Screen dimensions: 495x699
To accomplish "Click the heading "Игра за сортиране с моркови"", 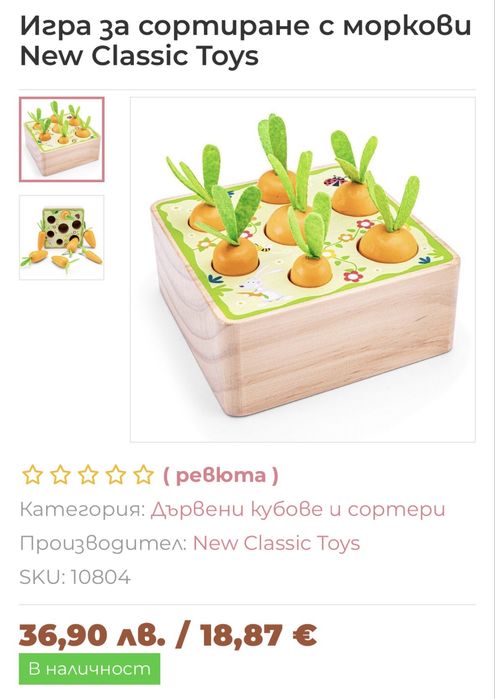I will pyautogui.click(x=245, y=26).
